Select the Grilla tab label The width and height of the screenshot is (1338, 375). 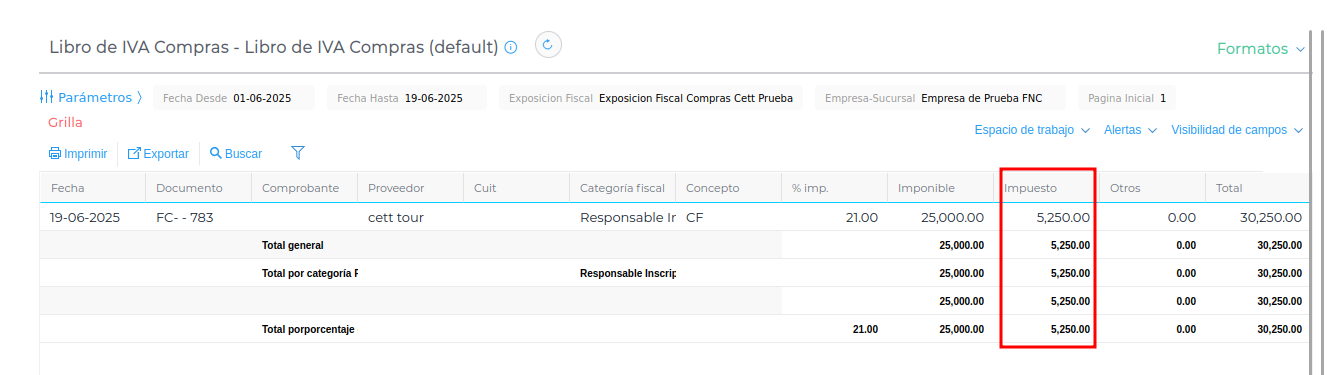(65, 122)
